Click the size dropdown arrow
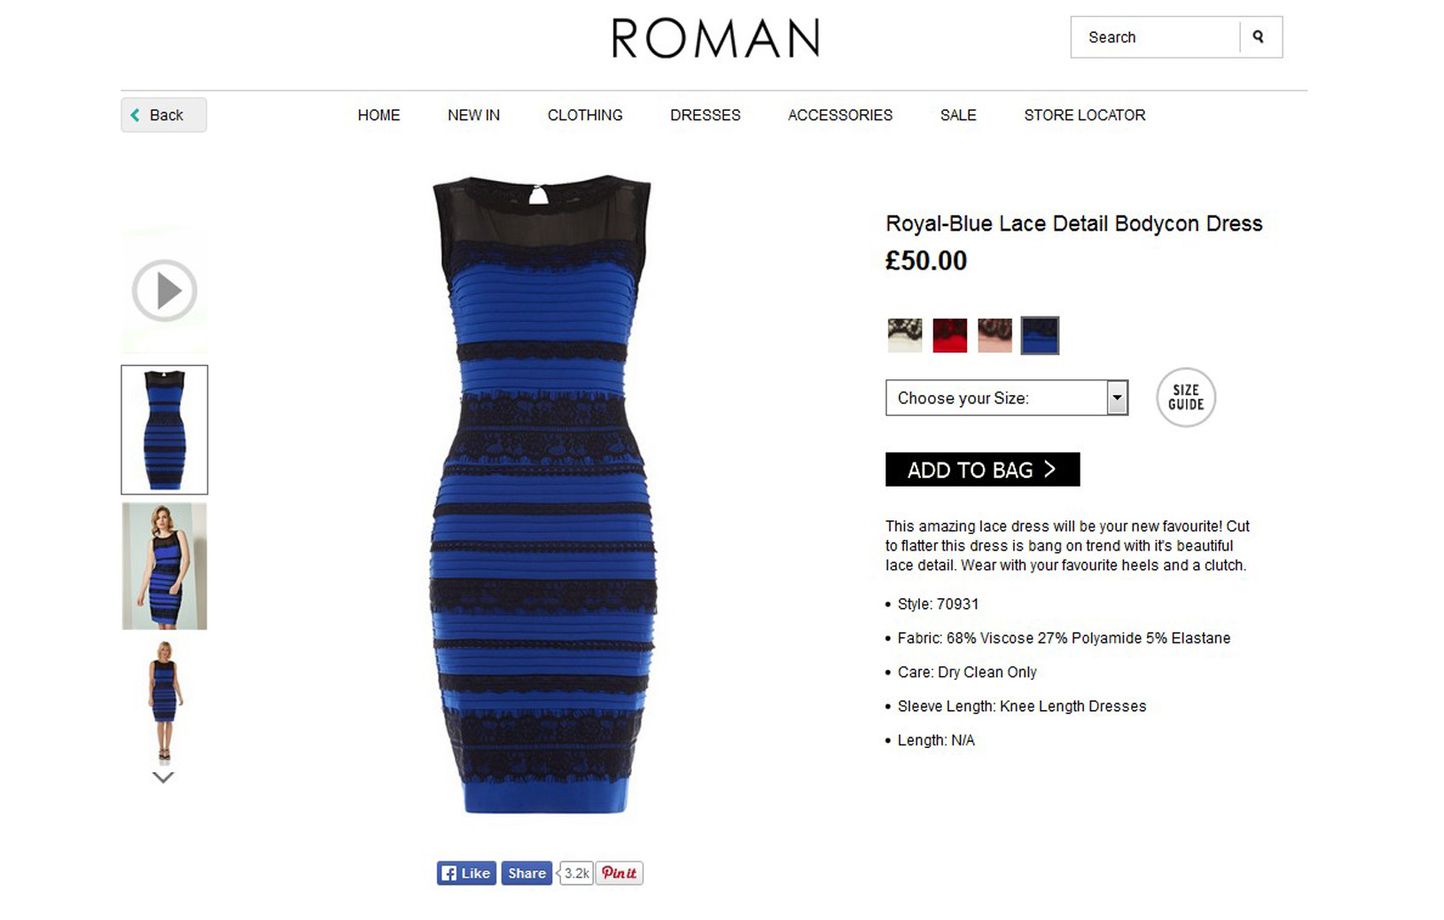 tap(1117, 398)
